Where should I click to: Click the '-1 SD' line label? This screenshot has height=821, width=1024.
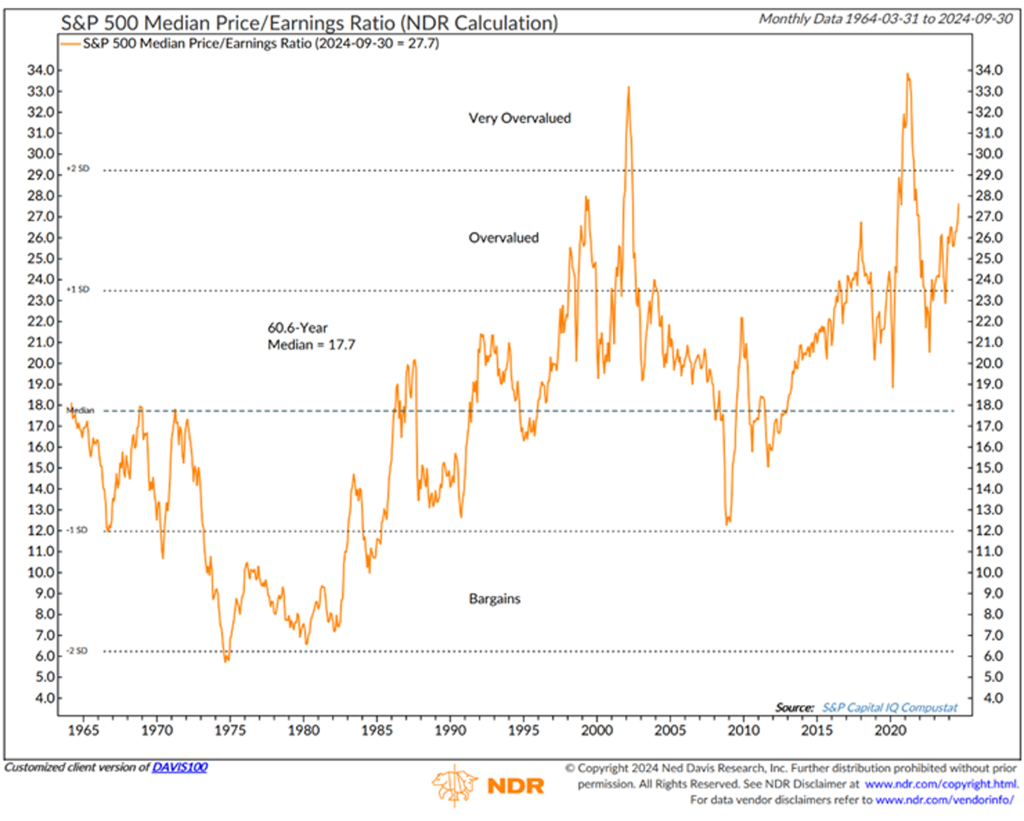(x=76, y=530)
